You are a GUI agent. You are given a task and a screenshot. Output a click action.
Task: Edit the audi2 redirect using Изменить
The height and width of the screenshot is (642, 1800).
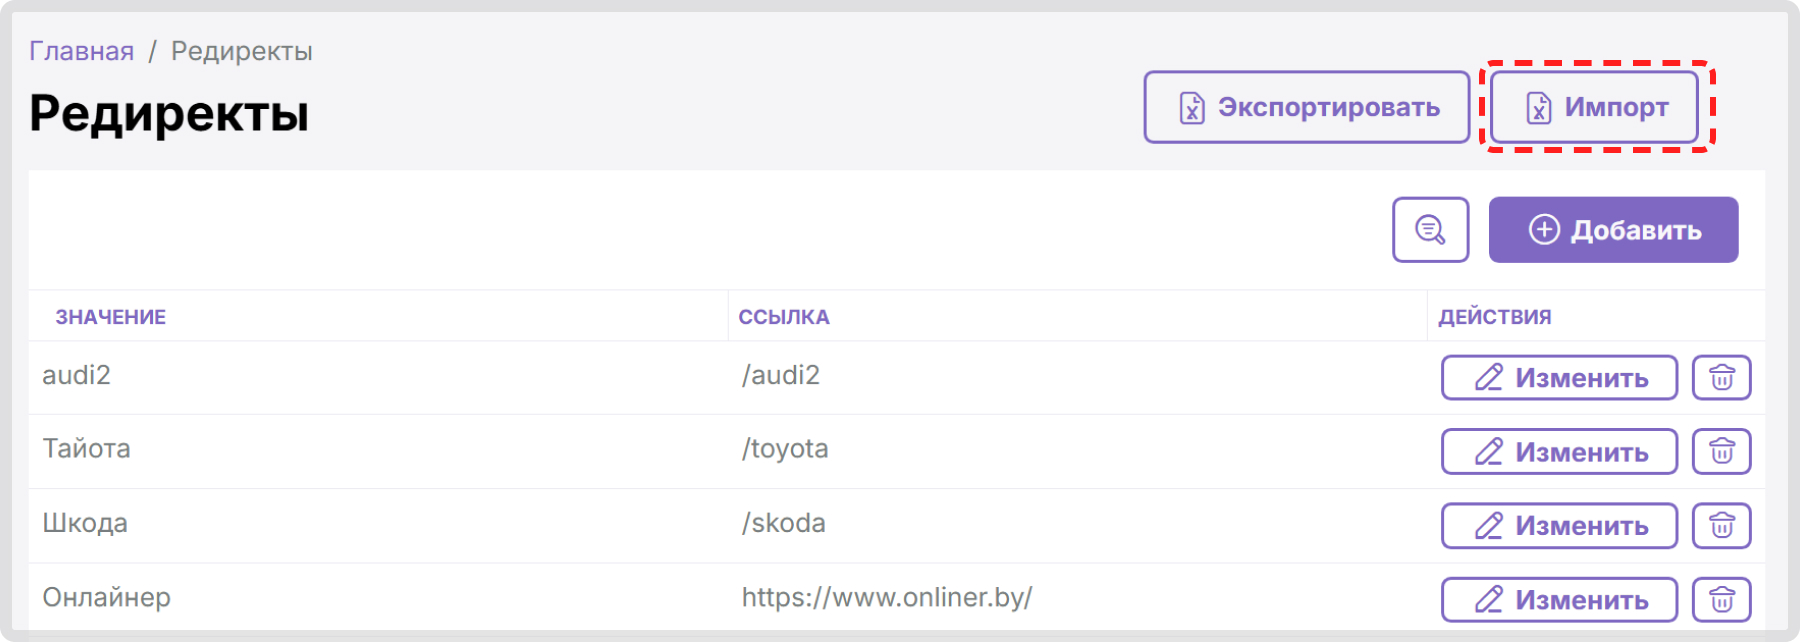pos(1559,378)
